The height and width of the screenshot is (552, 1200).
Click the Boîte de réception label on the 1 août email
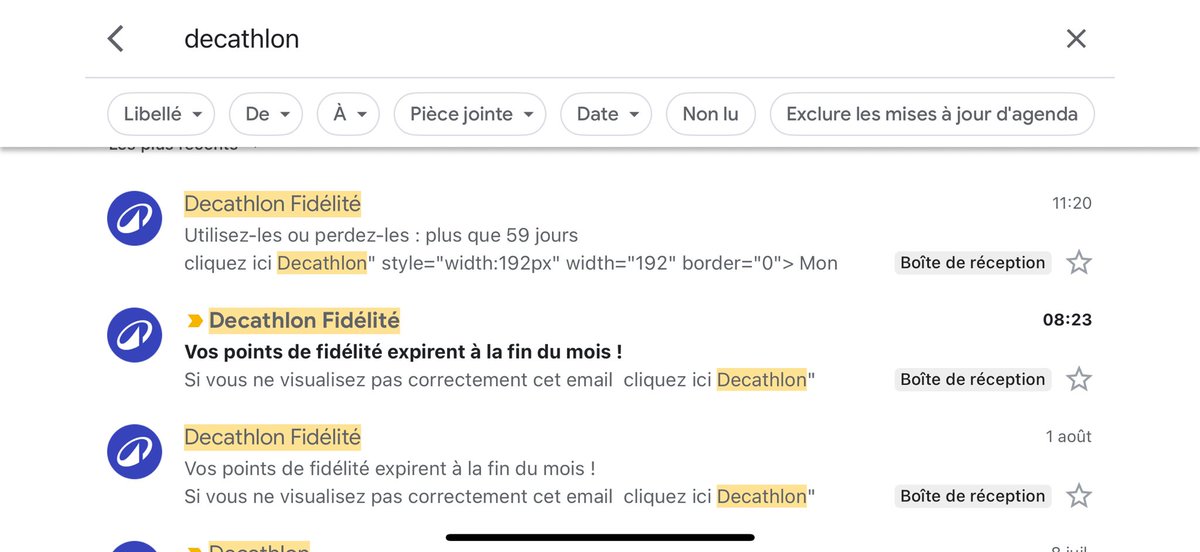click(x=973, y=496)
